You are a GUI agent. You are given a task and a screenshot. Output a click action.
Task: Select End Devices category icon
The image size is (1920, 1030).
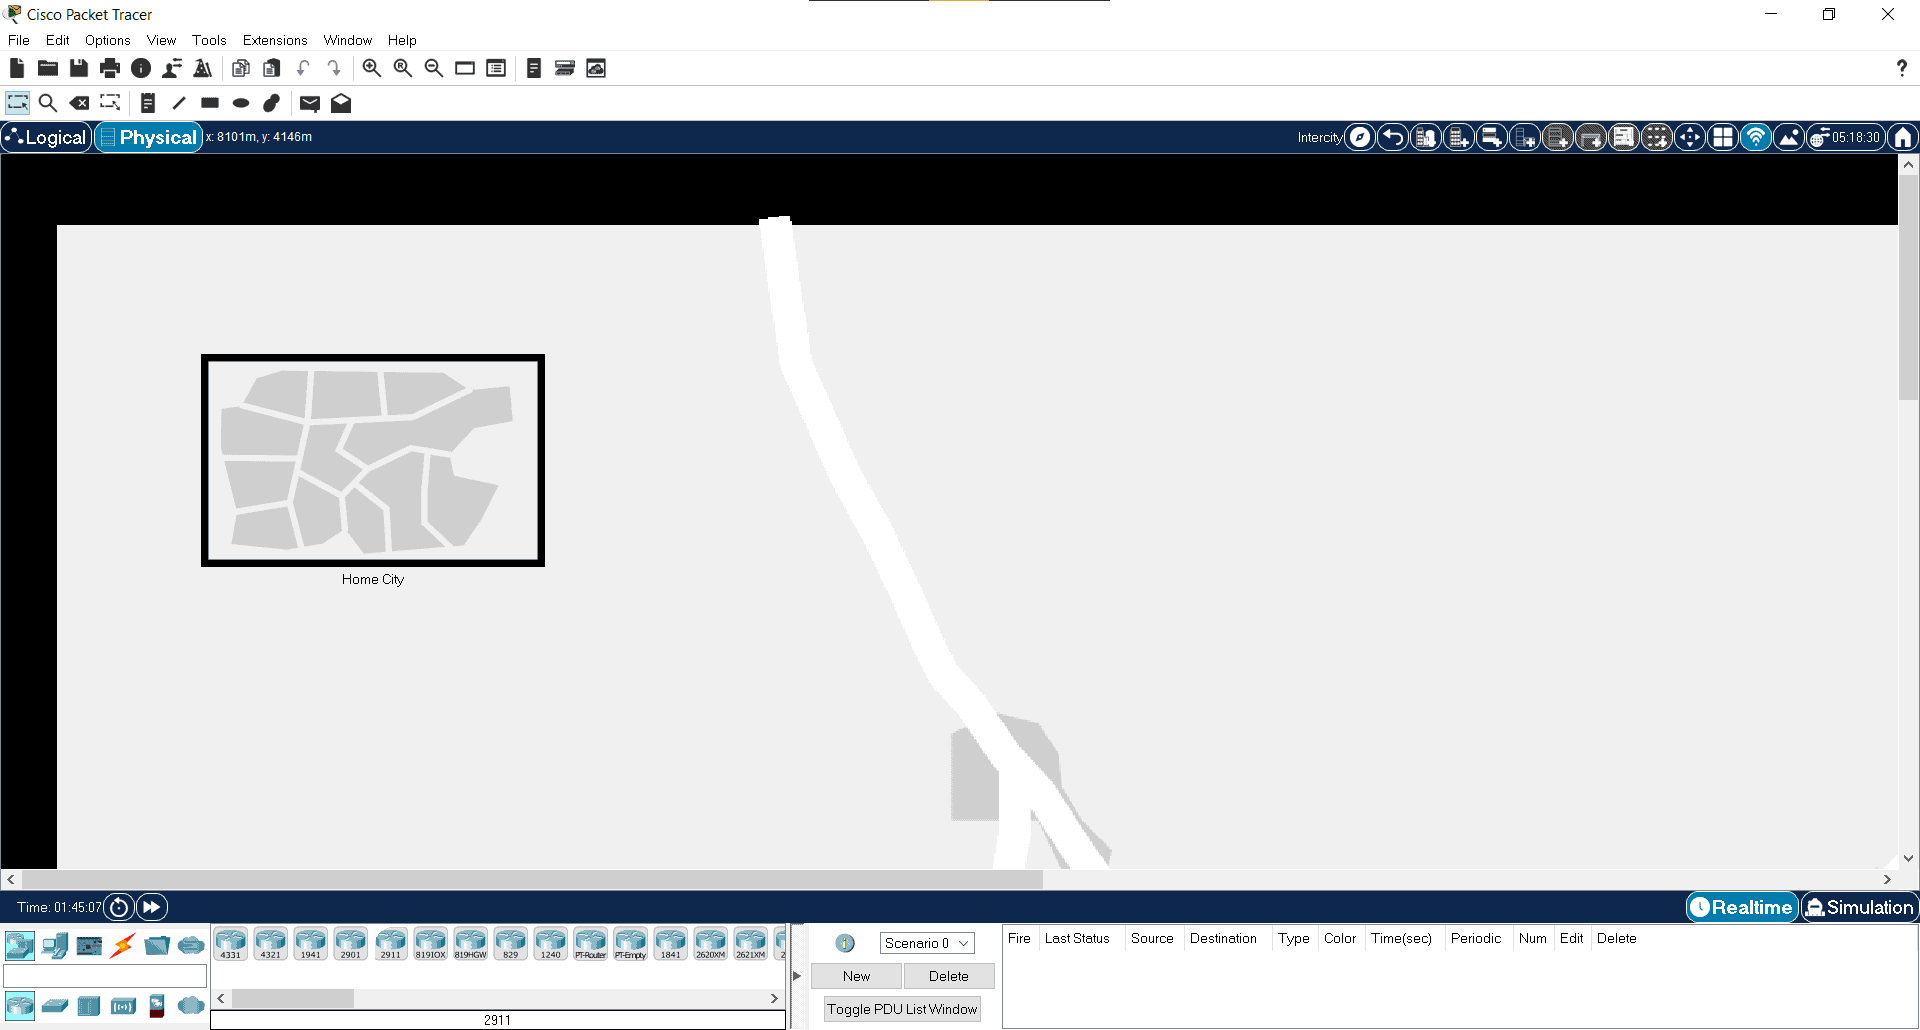[x=55, y=945]
